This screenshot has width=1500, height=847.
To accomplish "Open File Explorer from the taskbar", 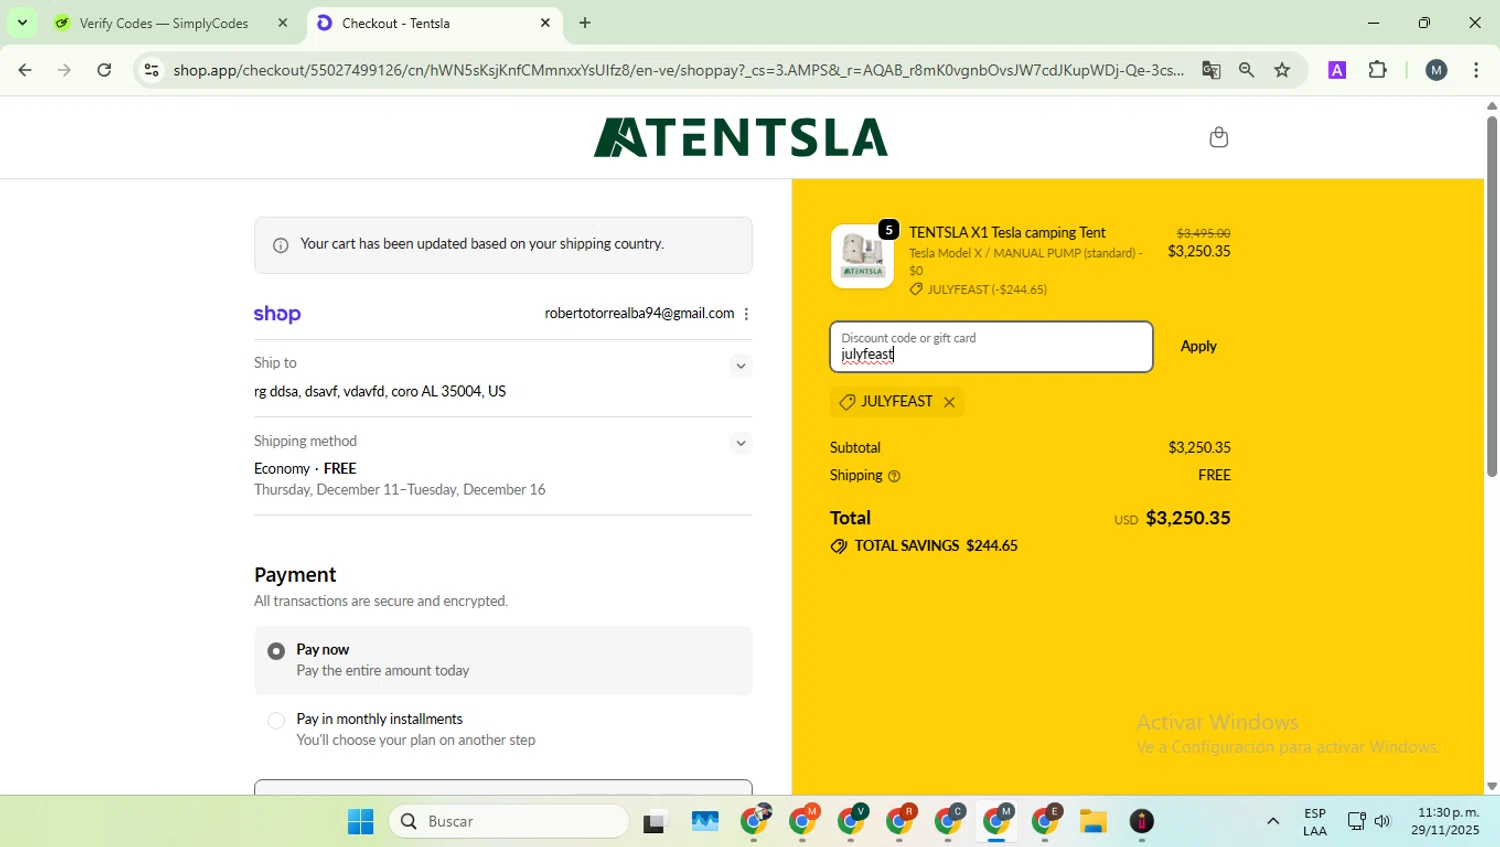I will (1093, 822).
